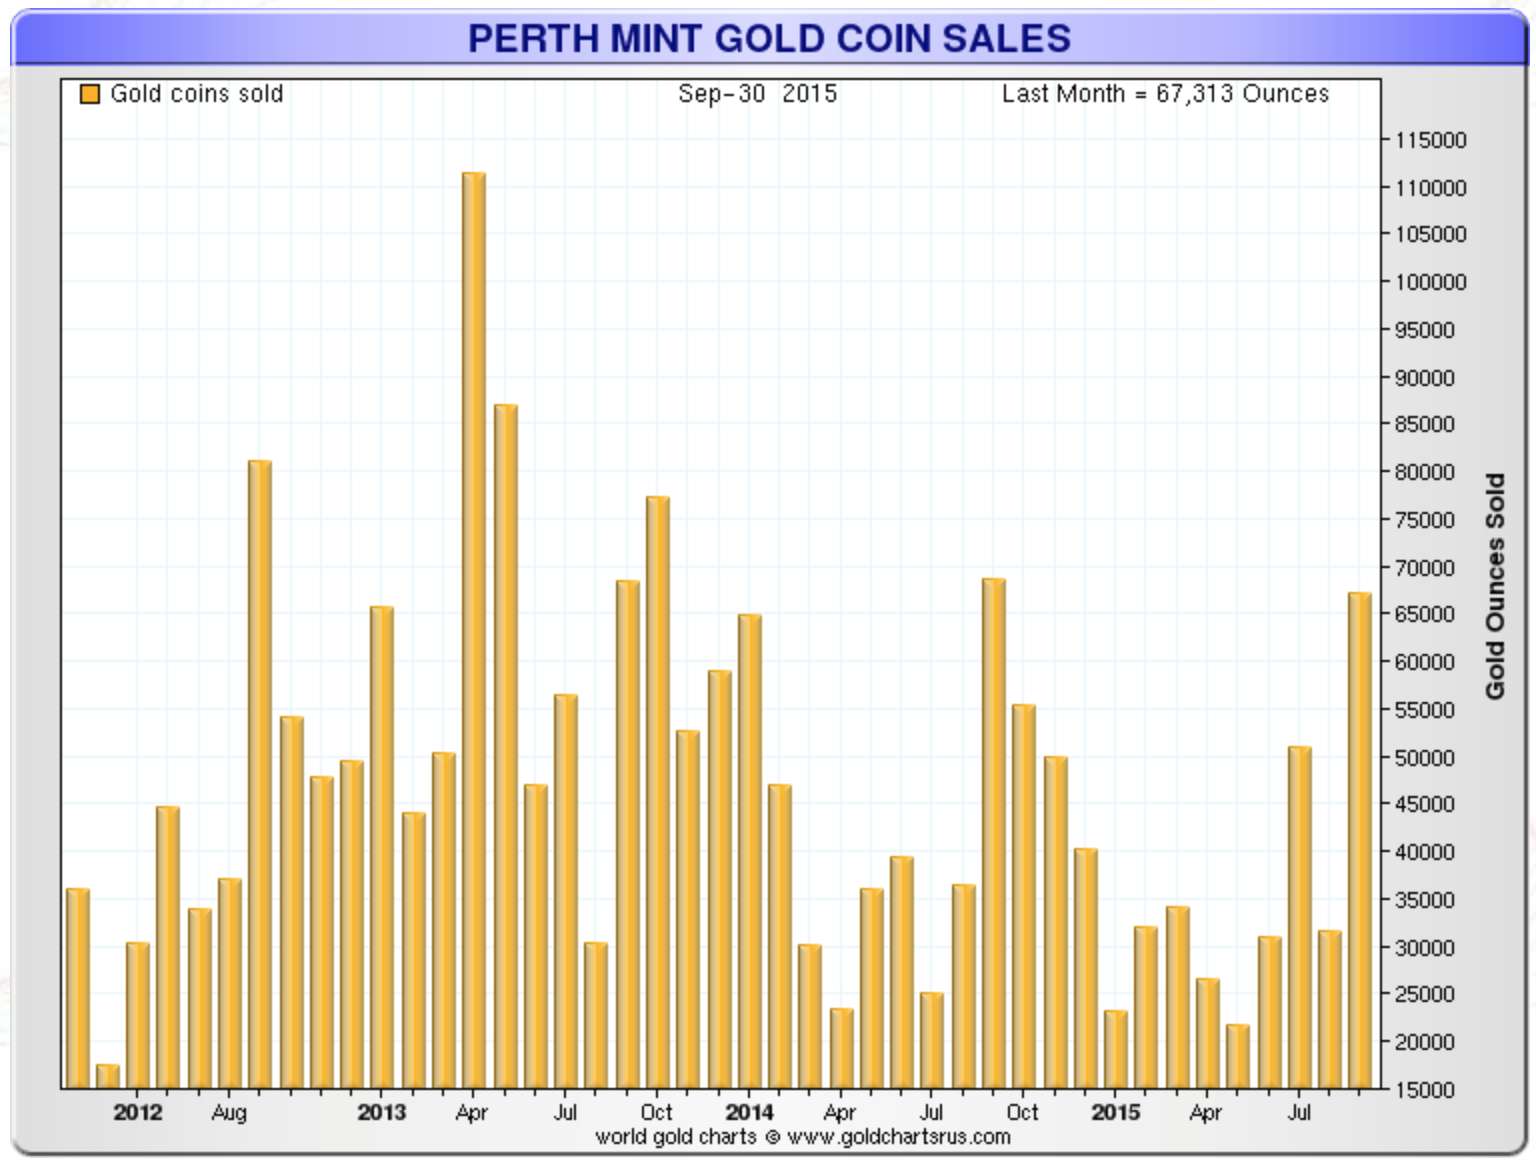
Task: Select the tallest bar above Apr 2013
Action: [x=474, y=630]
